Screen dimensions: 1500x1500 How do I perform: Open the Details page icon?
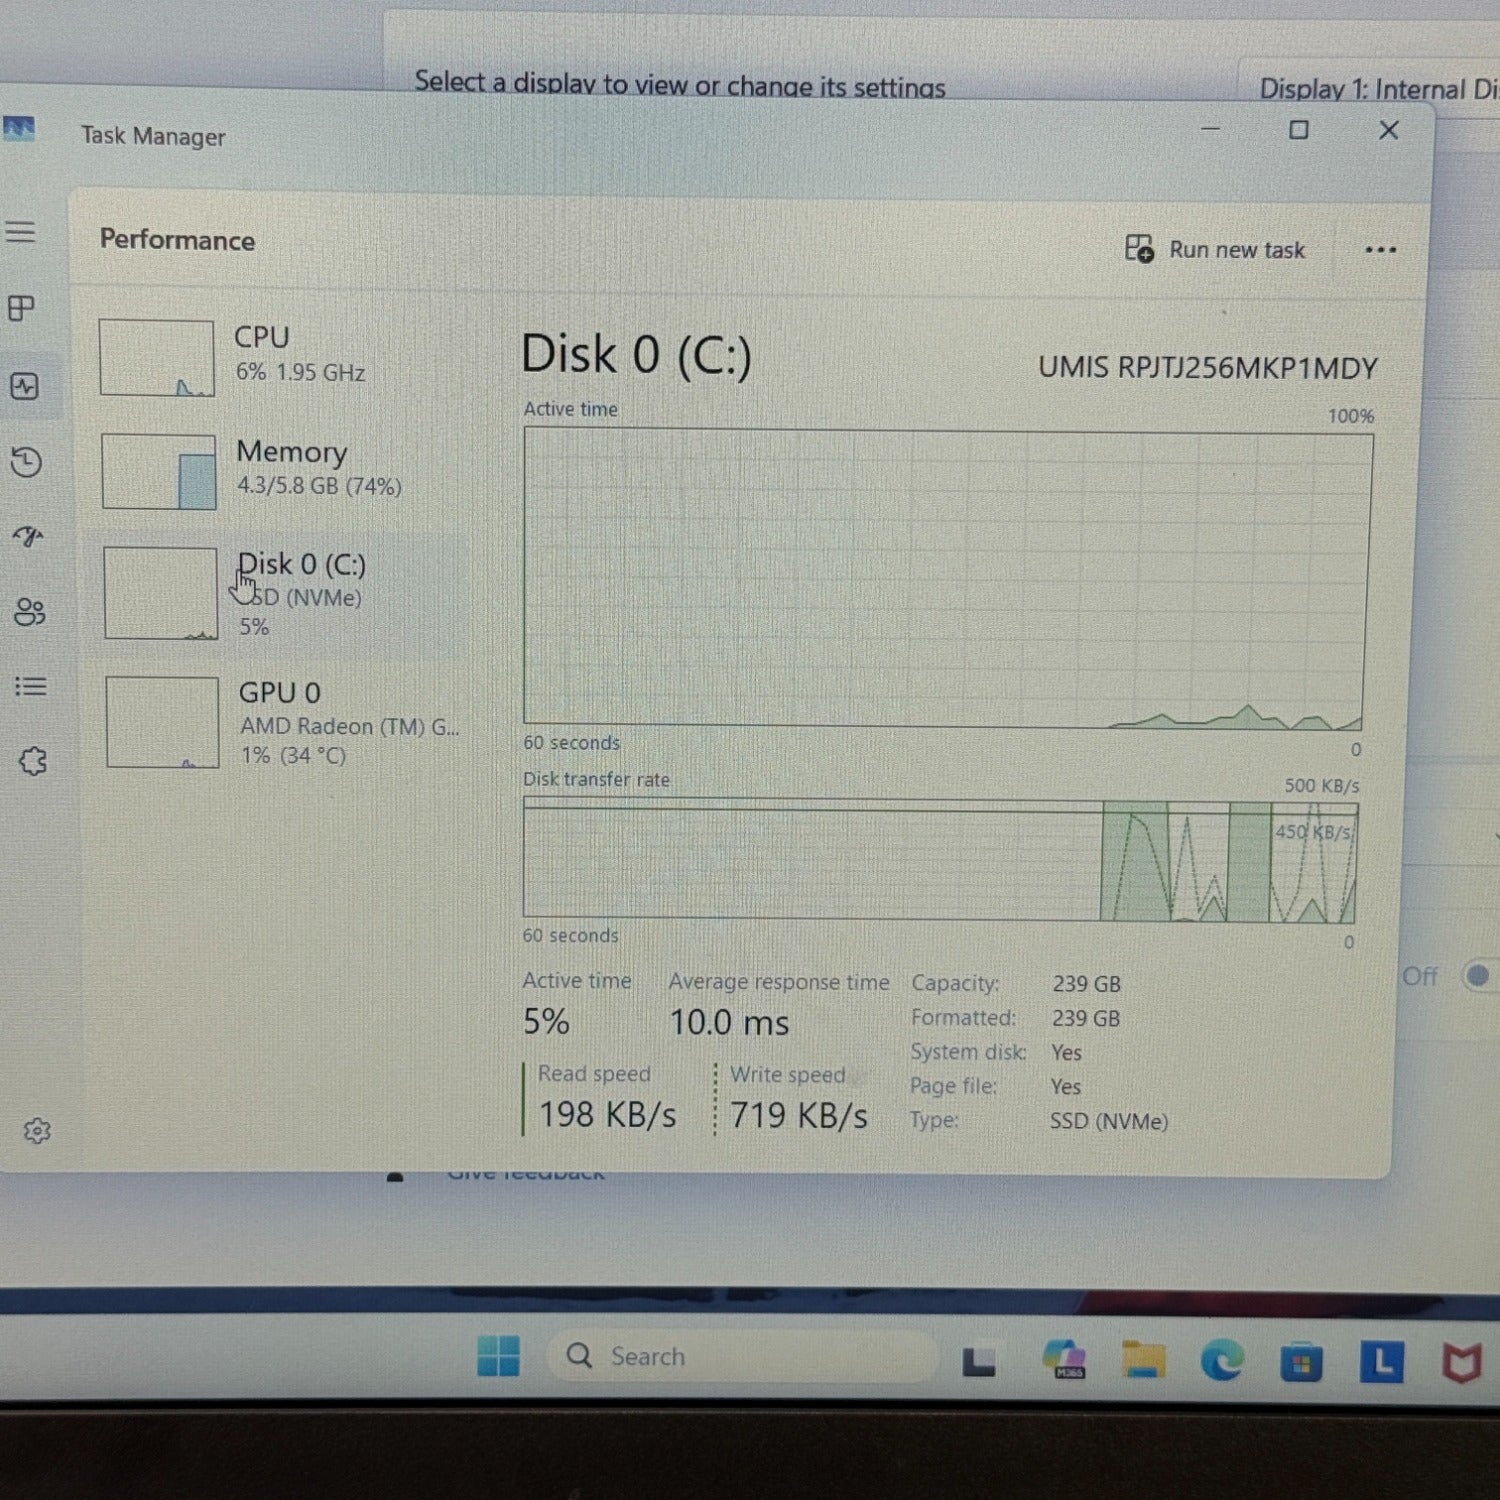(30, 686)
